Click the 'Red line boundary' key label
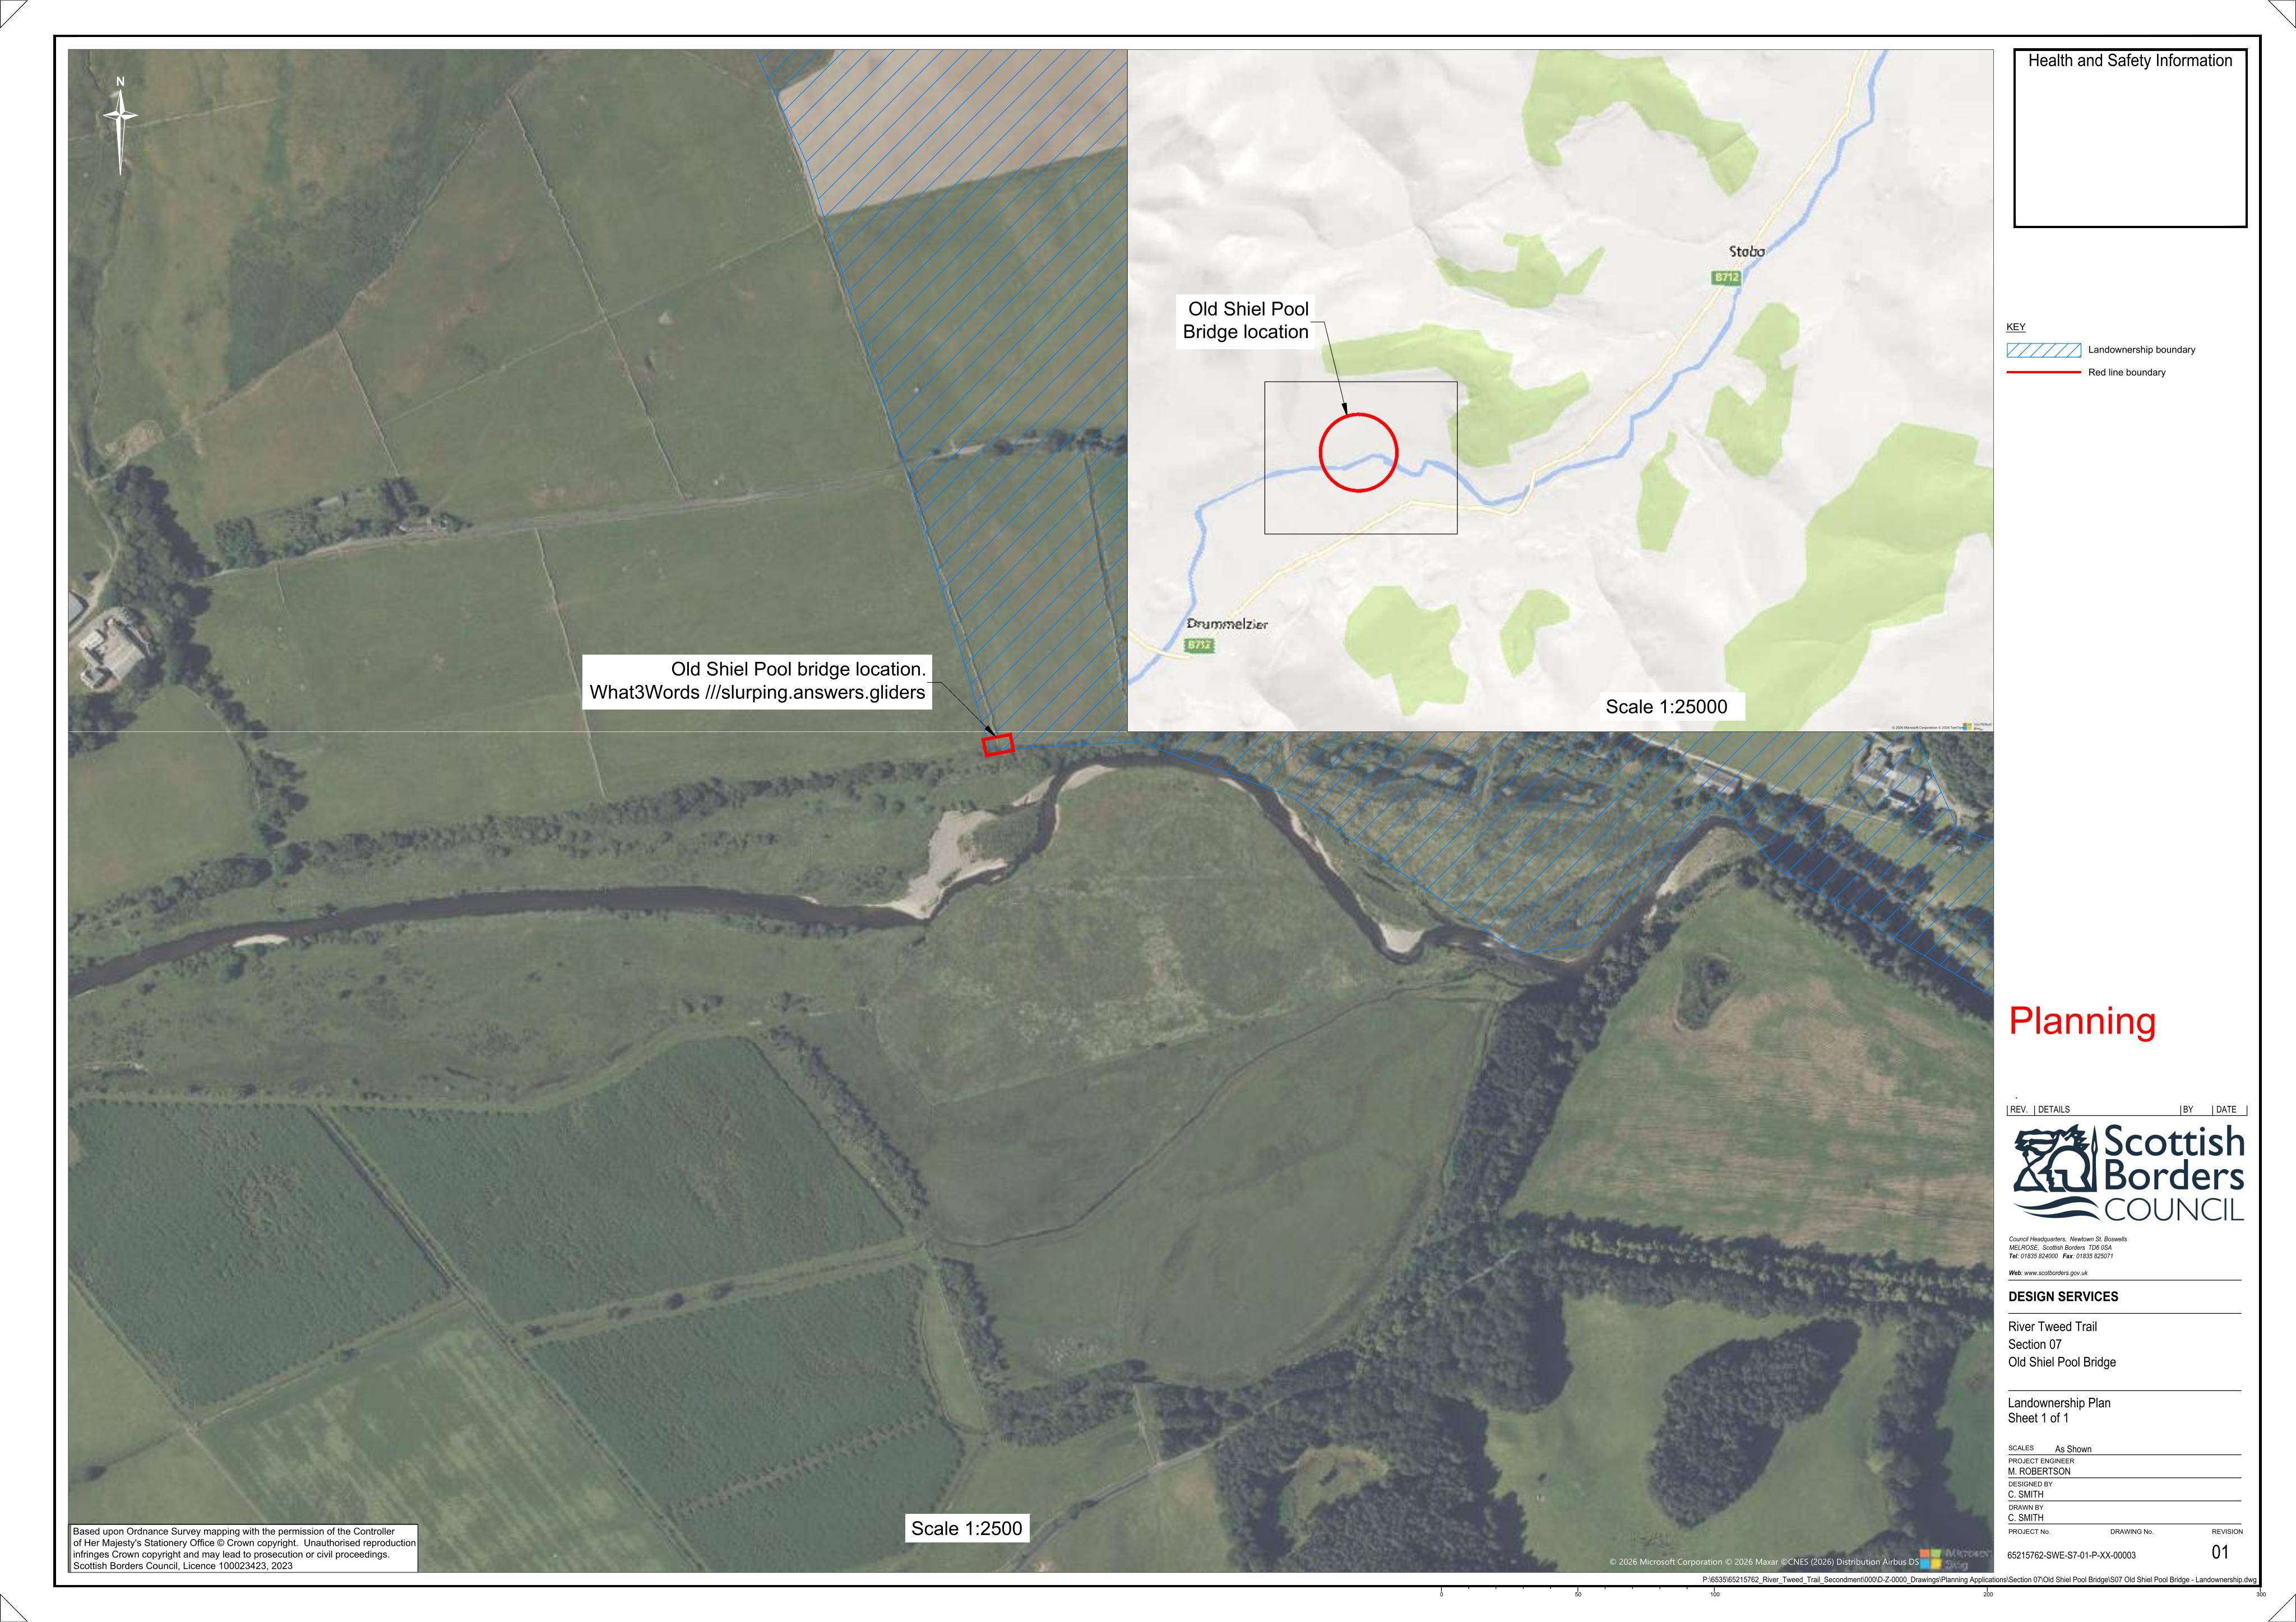The height and width of the screenshot is (1622, 2296). coord(2126,372)
